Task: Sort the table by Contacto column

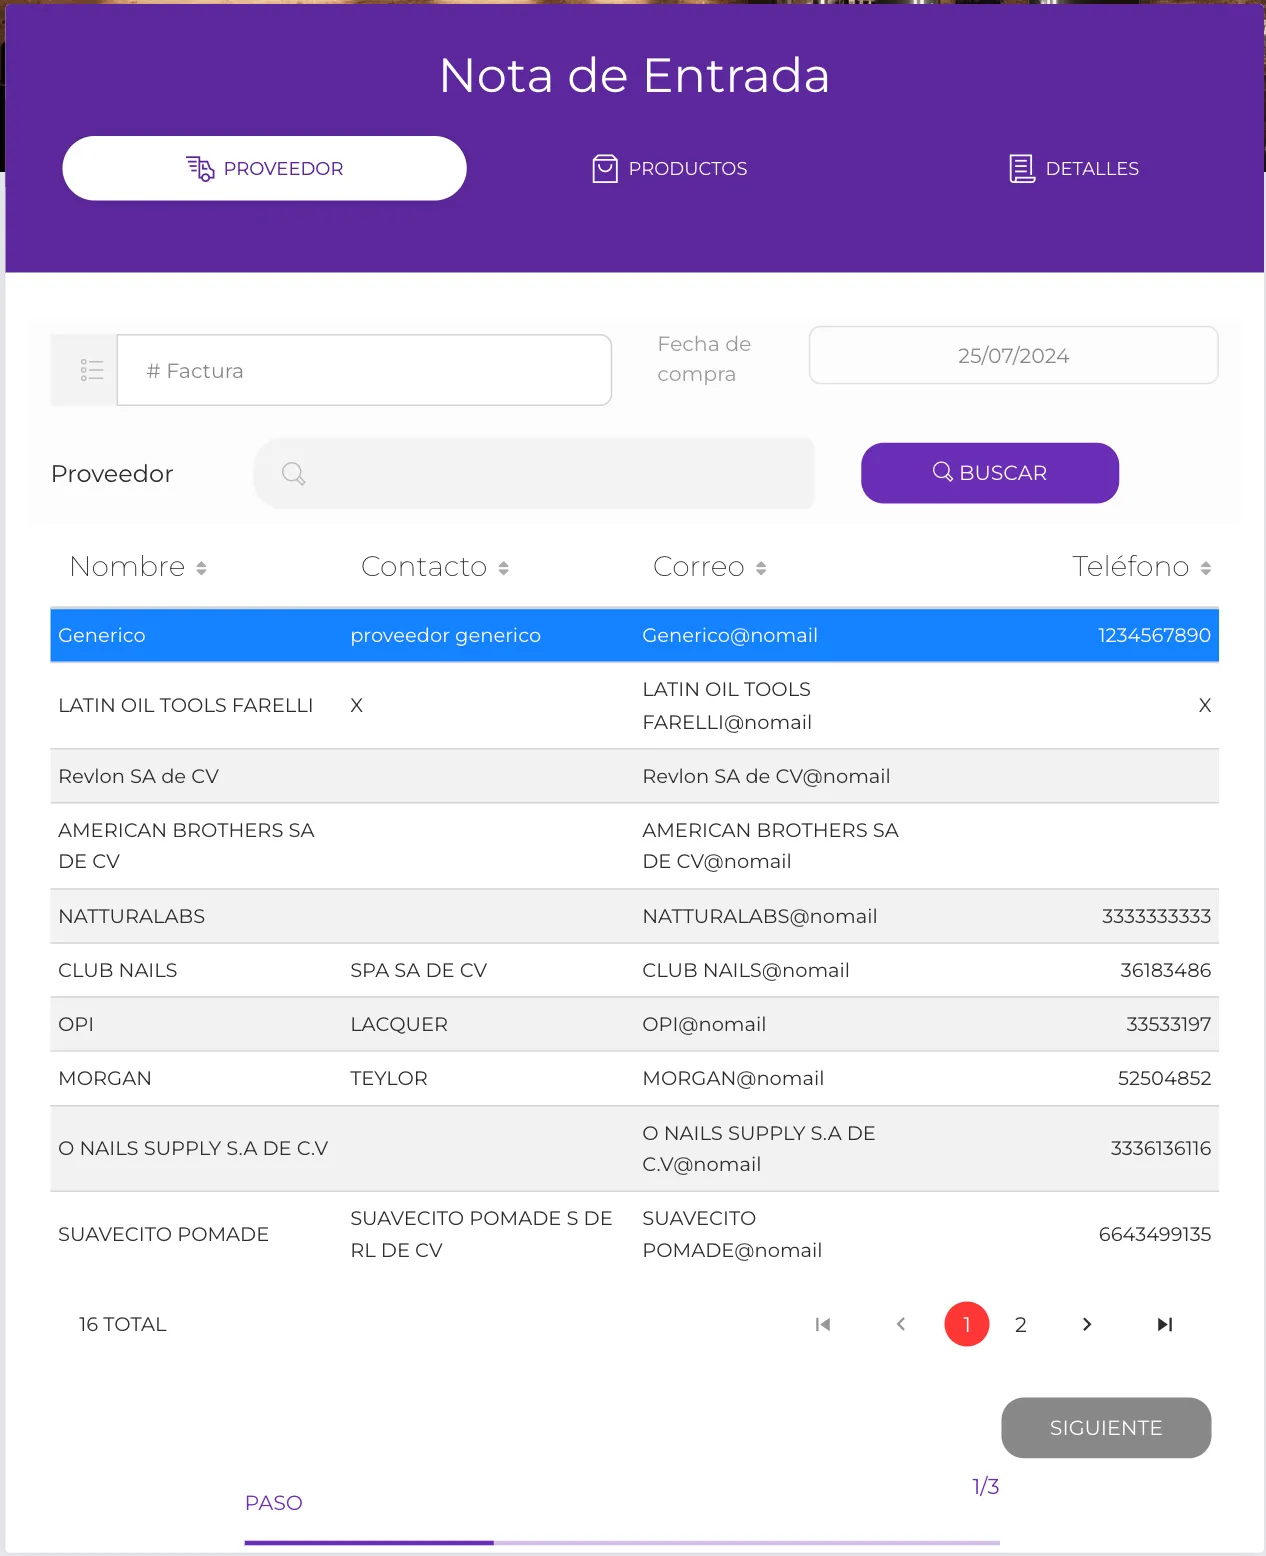Action: coord(435,567)
